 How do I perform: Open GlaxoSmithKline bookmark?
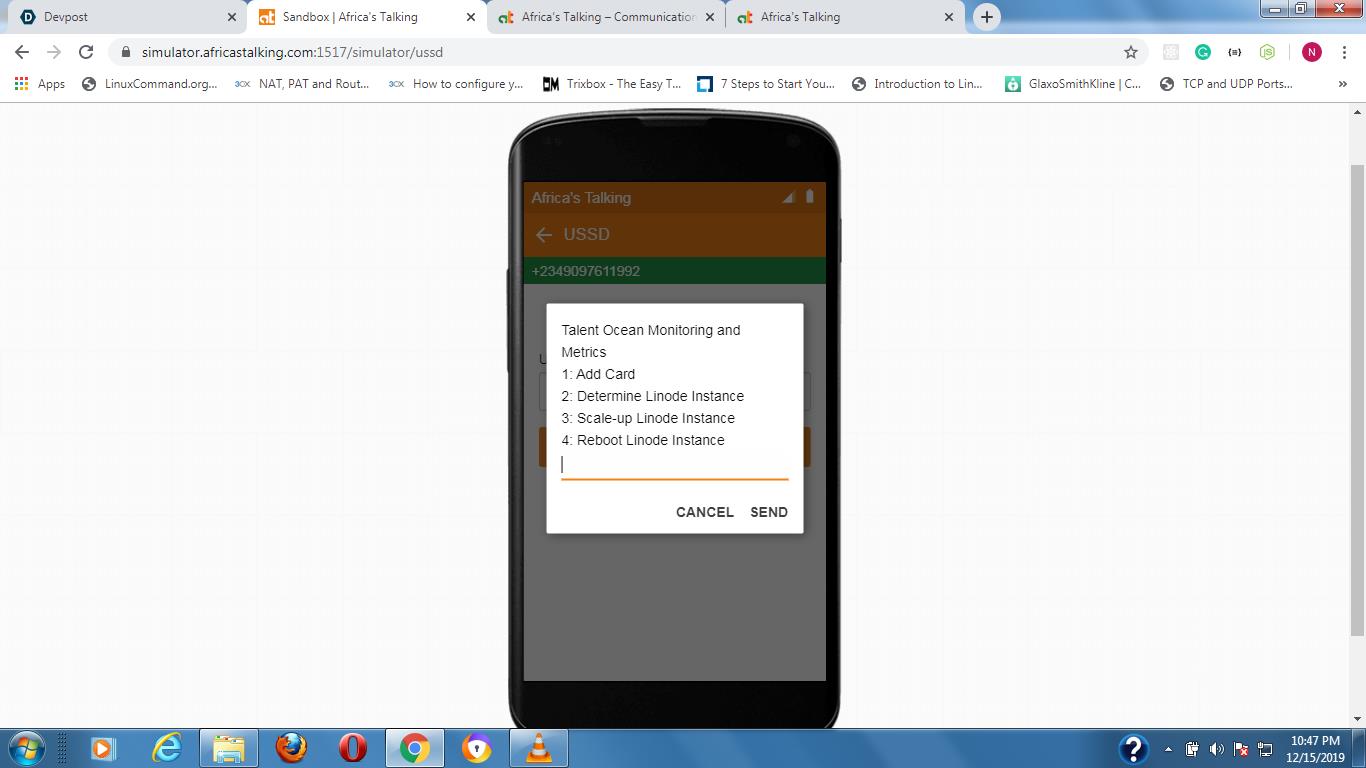click(1074, 84)
